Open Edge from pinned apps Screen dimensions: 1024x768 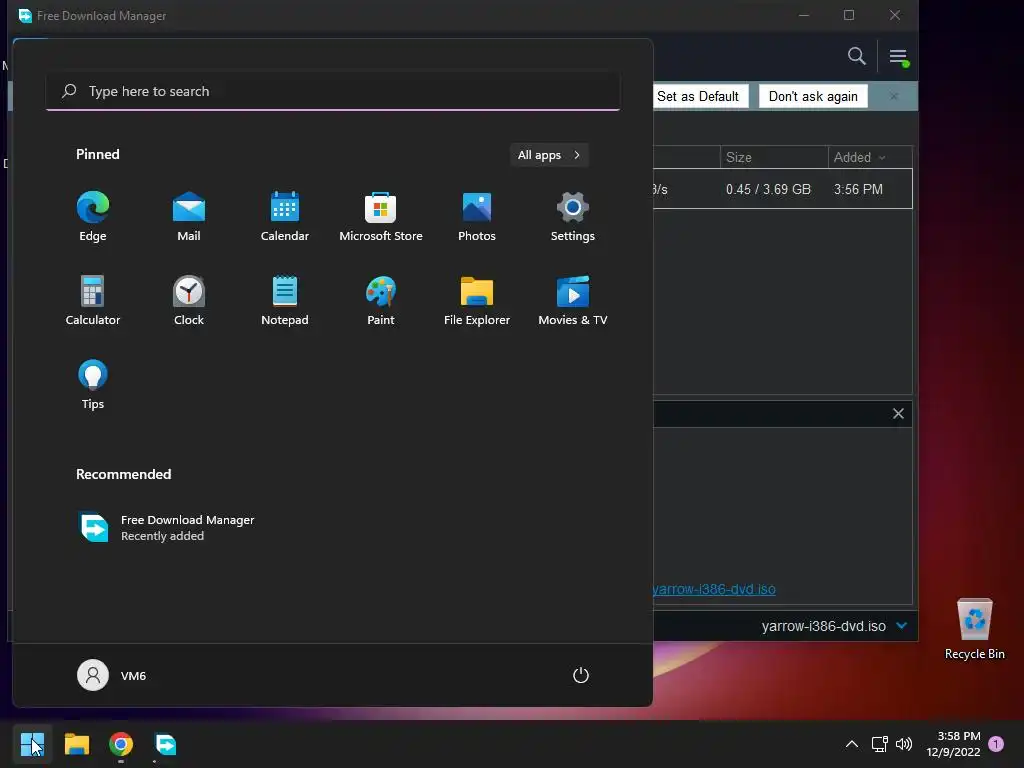[93, 217]
